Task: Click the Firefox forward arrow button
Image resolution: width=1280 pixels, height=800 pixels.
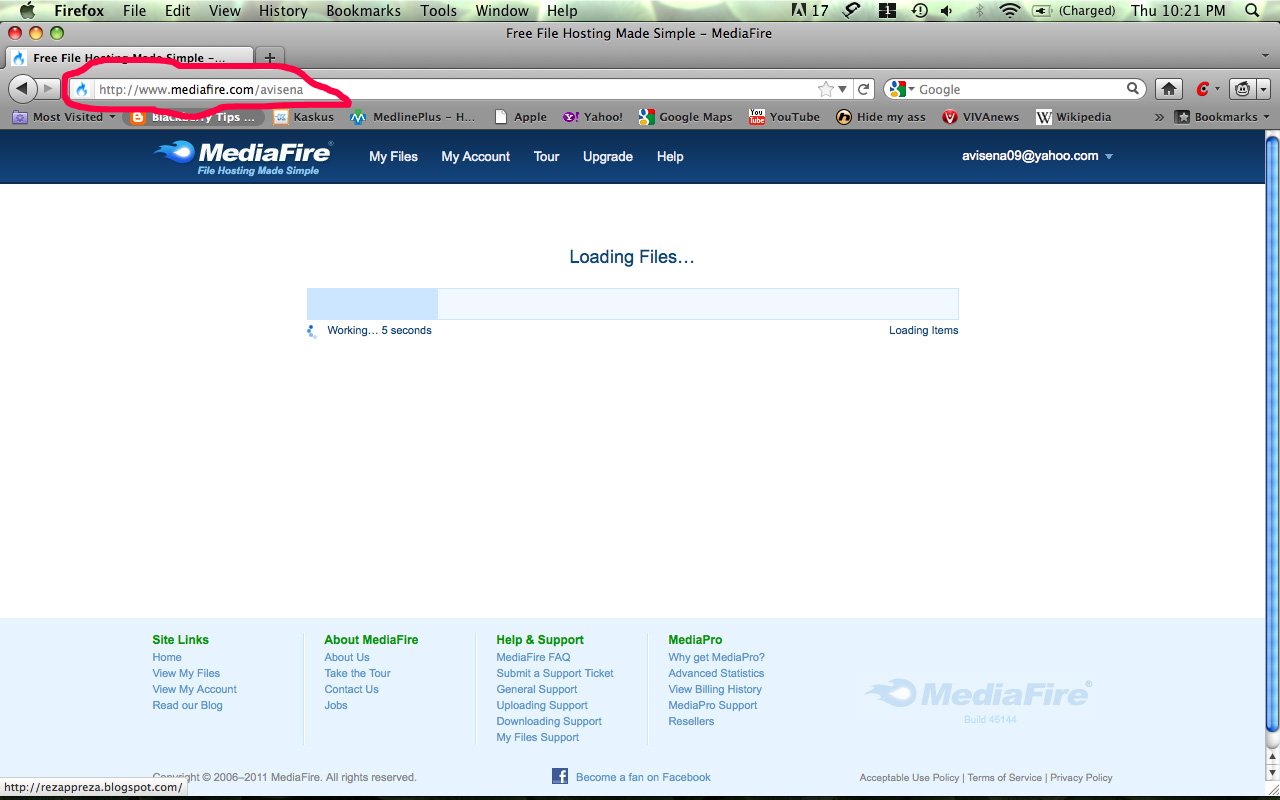Action: [x=48, y=89]
